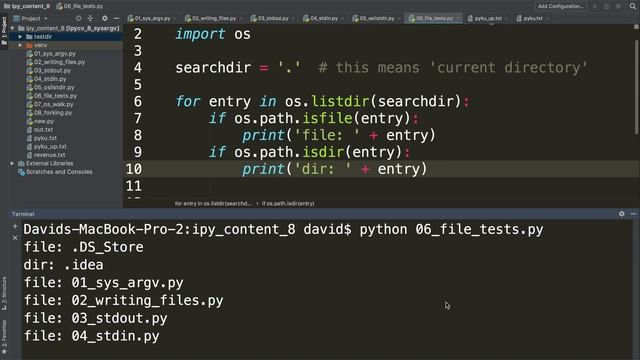This screenshot has width=640, height=360.
Task: Click Scroll from Source target icon
Action: pyautogui.click(x=78, y=18)
